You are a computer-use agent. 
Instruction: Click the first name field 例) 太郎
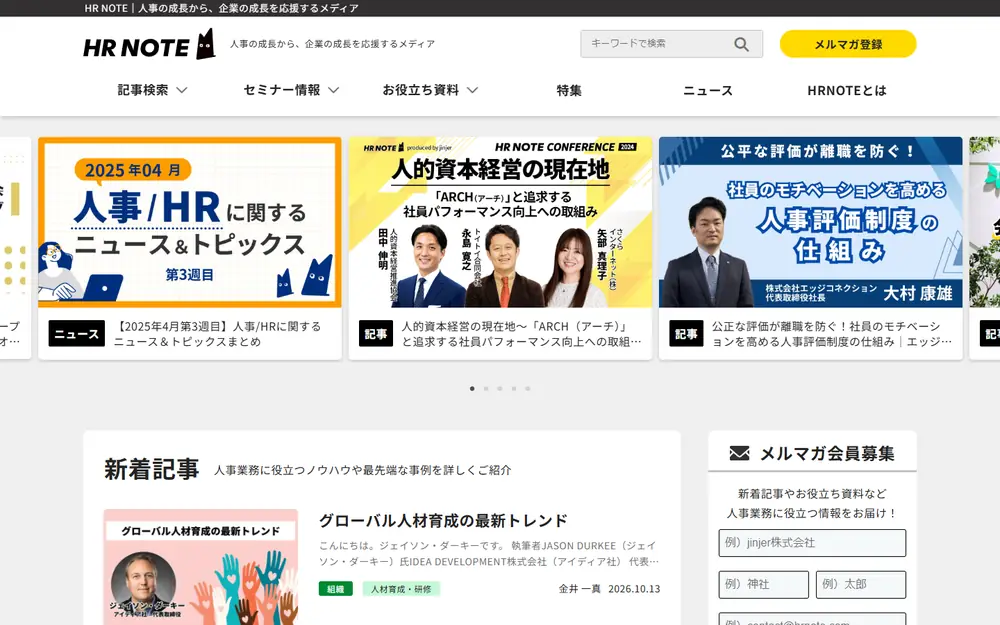point(861,584)
